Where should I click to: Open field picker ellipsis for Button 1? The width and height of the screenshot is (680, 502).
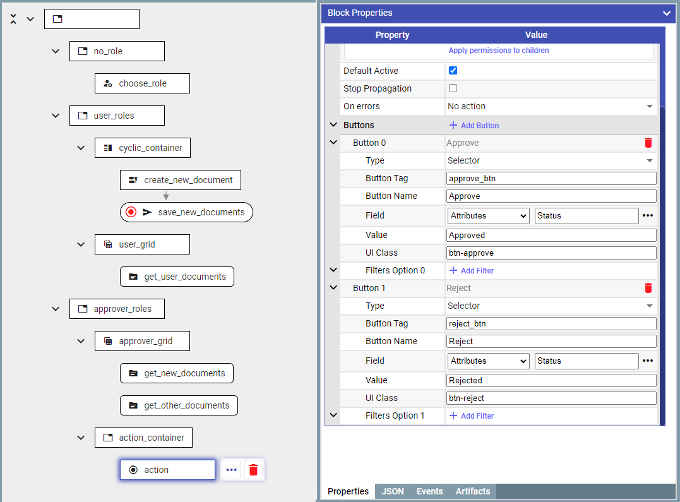648,361
